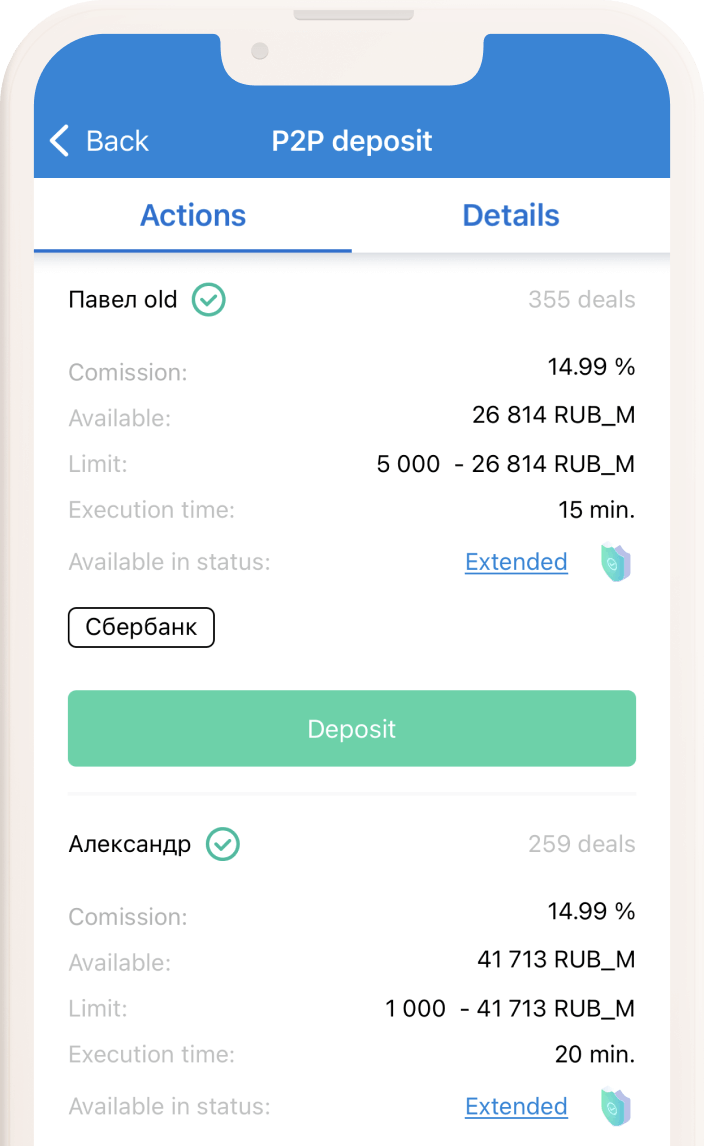Tap the 15 min. execution time value
Viewport: 704px width, 1146px height.
pos(596,510)
